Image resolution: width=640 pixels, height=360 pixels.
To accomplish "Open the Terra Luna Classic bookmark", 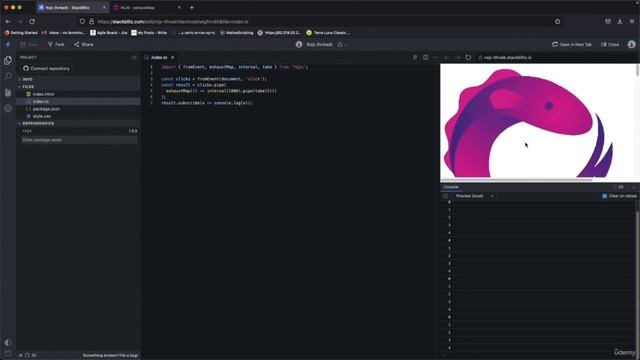I will coord(328,33).
